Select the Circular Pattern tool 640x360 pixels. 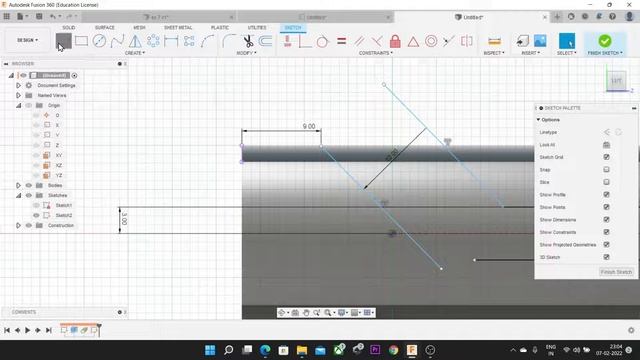click(x=153, y=41)
